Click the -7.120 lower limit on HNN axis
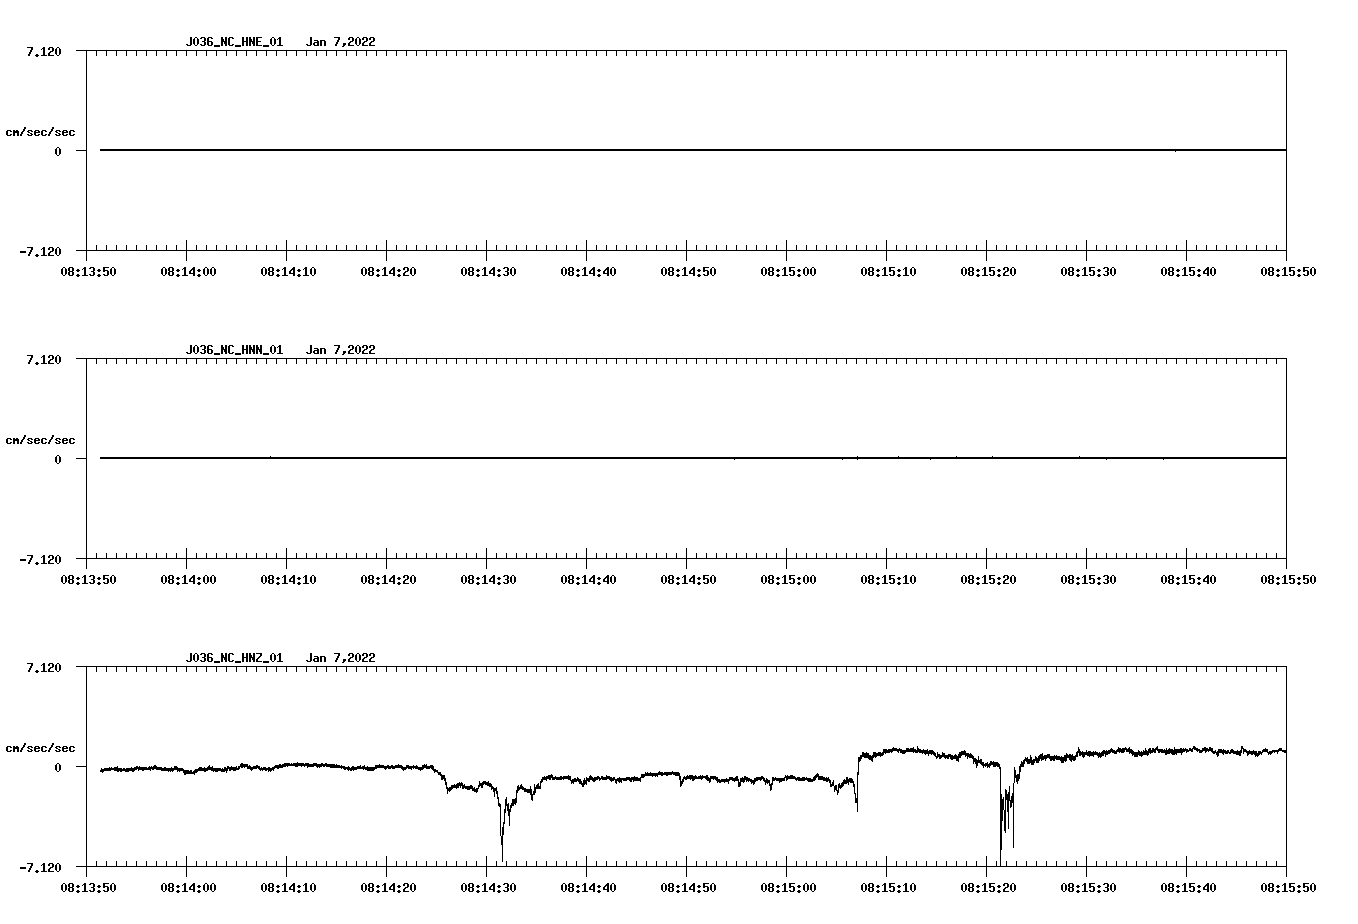Viewport: 1358px width, 924px height. 40,559
